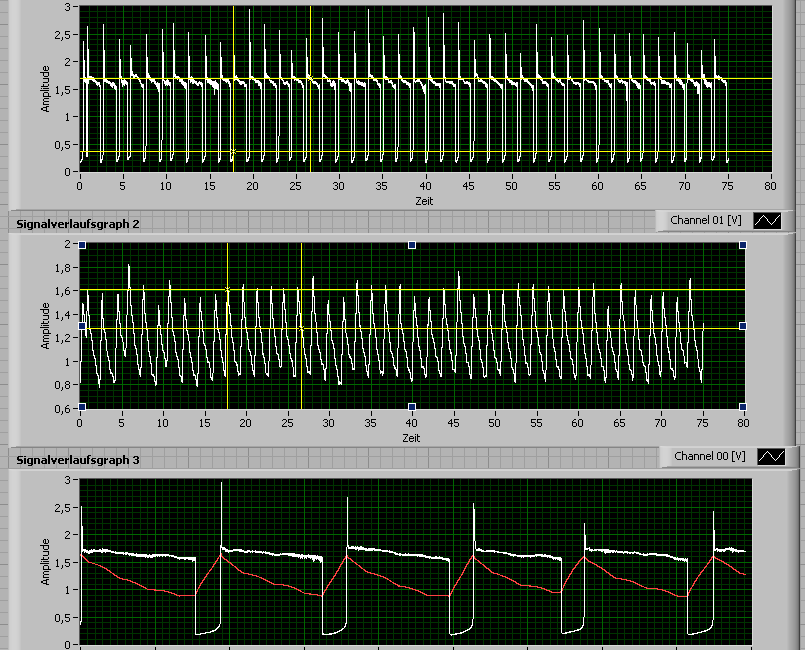Click the Channel 00 plot style icon

(x=771, y=456)
